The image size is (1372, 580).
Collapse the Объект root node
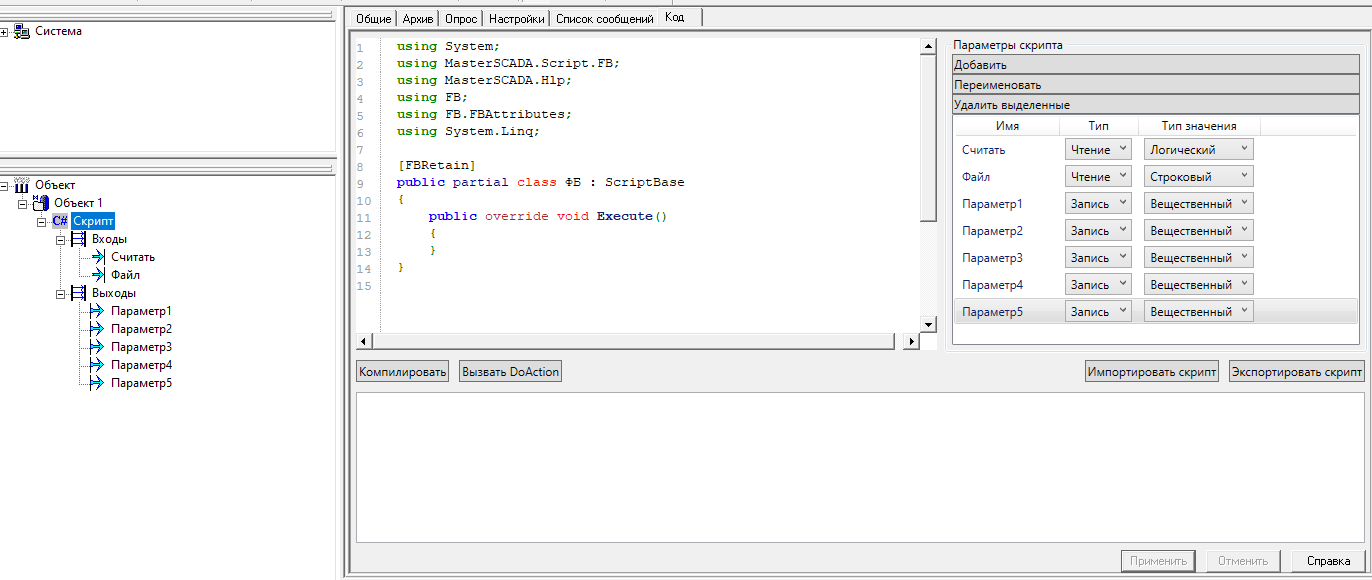[5, 185]
